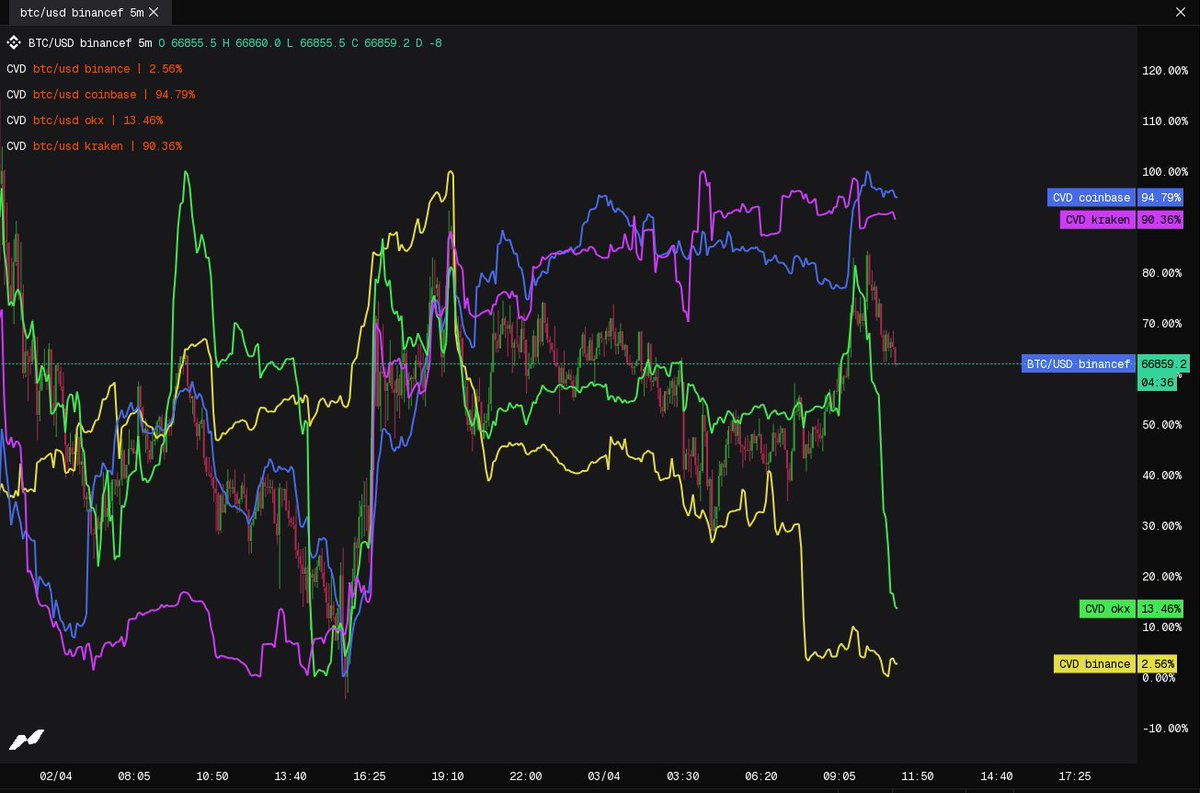Select the CVD btc/usd binance legend row

point(94,69)
